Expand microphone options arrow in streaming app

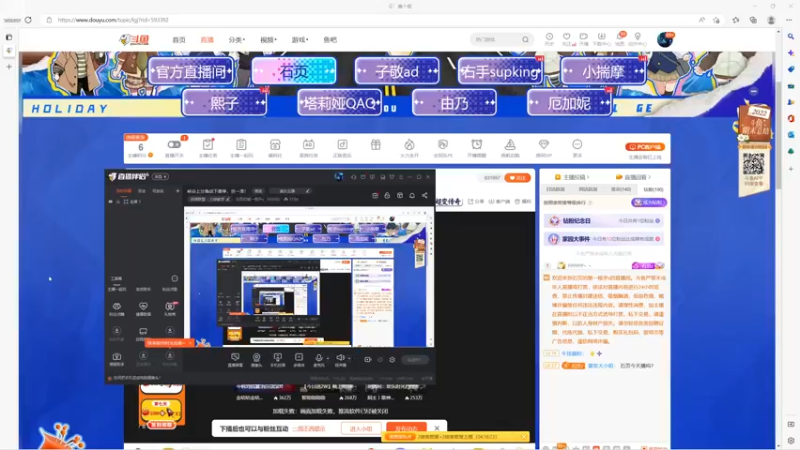click(328, 359)
